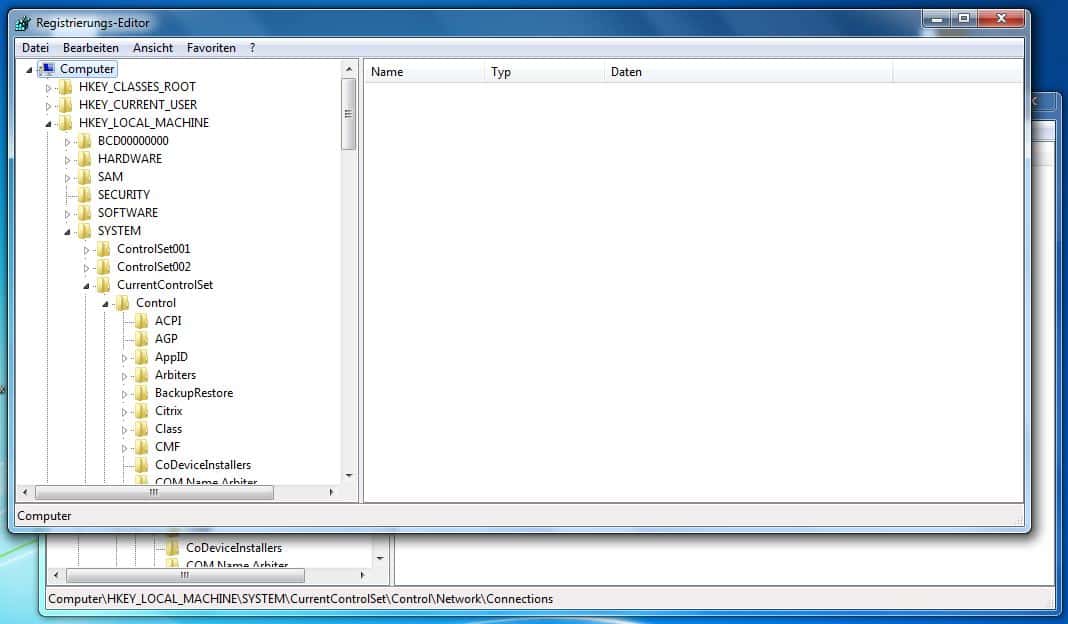This screenshot has height=624, width=1068.
Task: Click the Arbiters folder icon
Action: pos(142,375)
